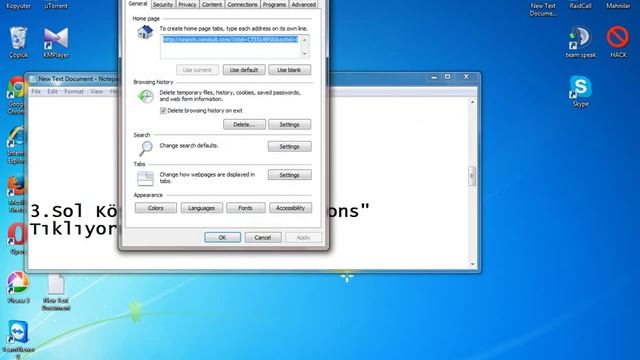Click Notepad scroll up arrow
This screenshot has width=640, height=360.
(x=472, y=102)
